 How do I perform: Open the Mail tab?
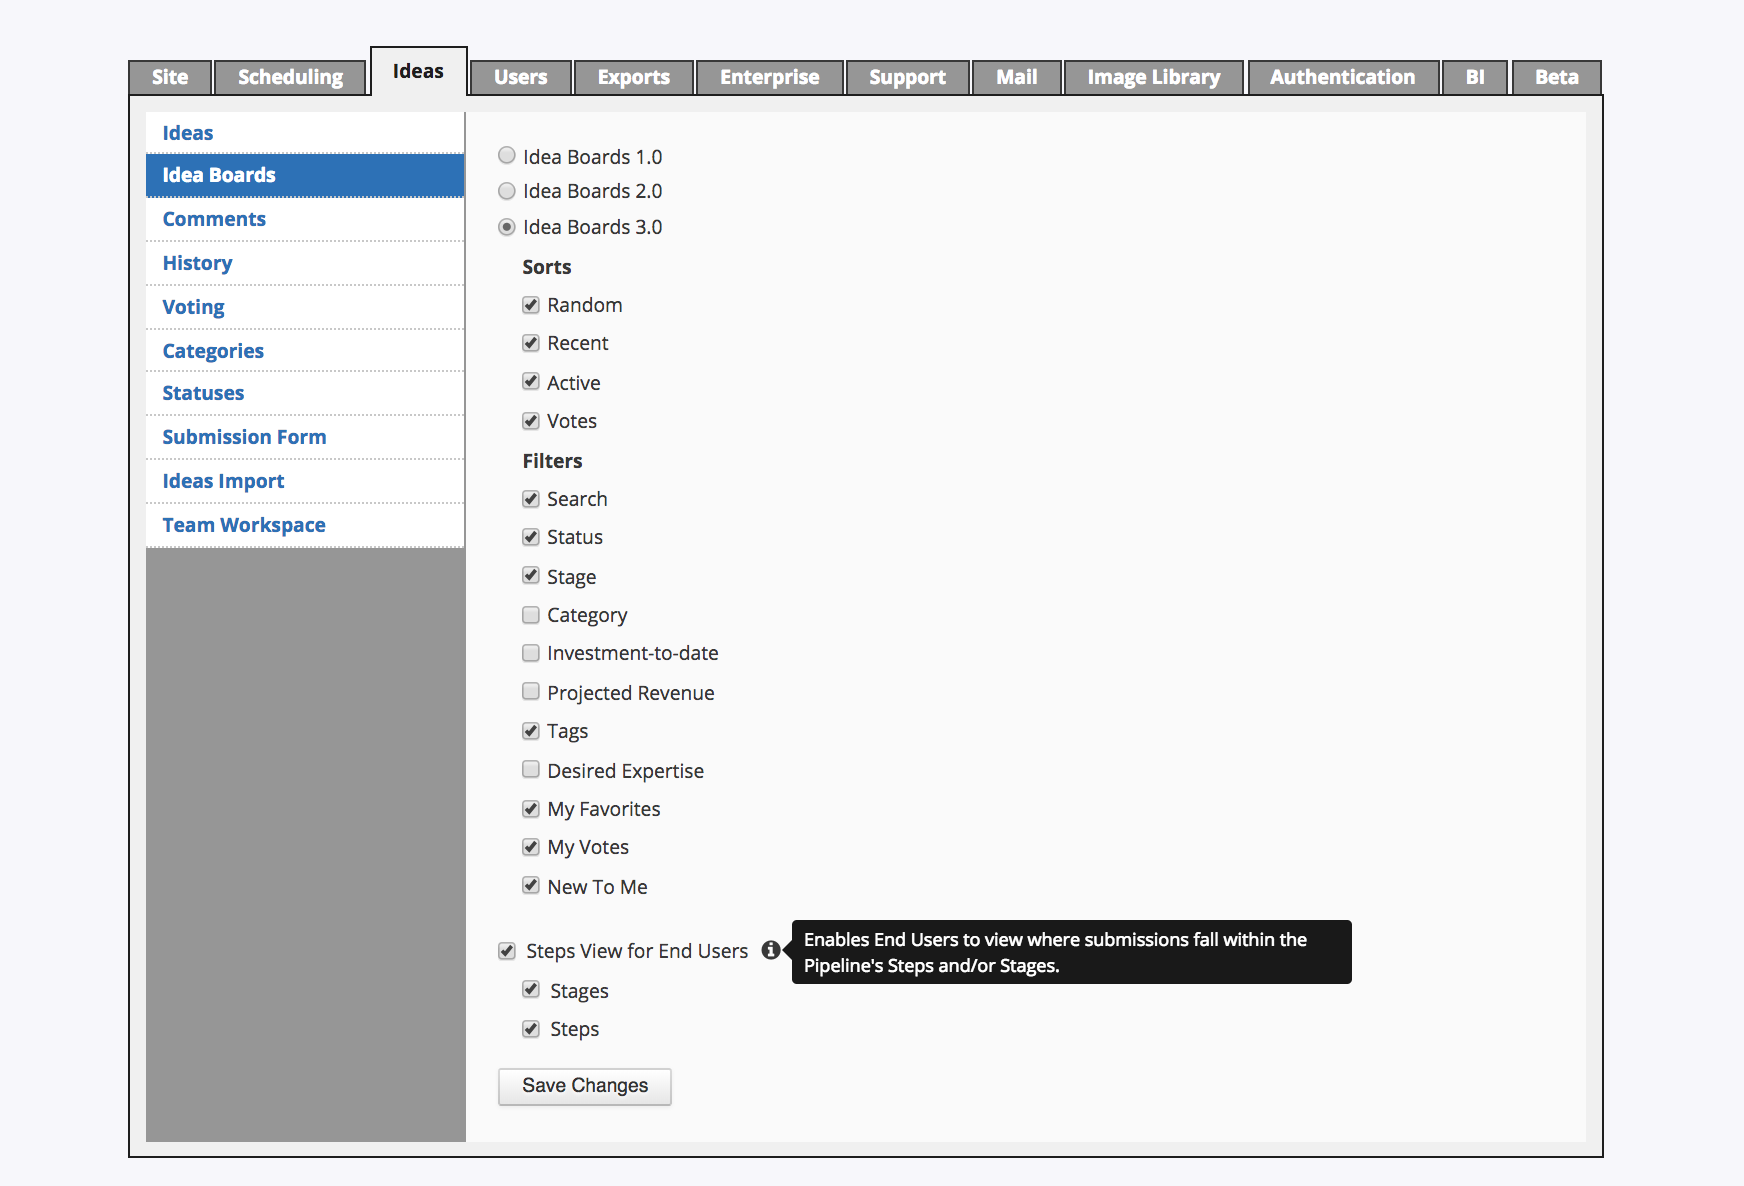[1016, 77]
